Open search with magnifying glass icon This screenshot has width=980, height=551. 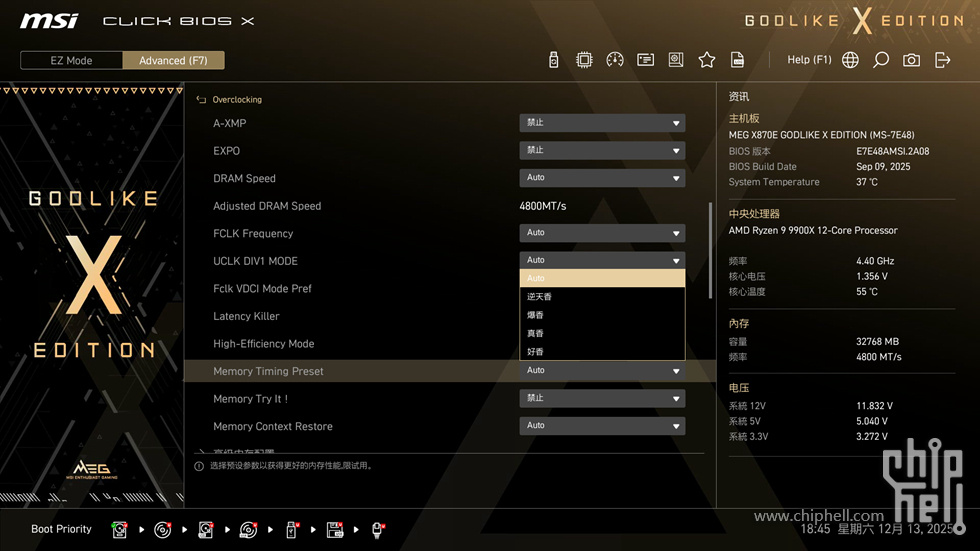tap(881, 60)
